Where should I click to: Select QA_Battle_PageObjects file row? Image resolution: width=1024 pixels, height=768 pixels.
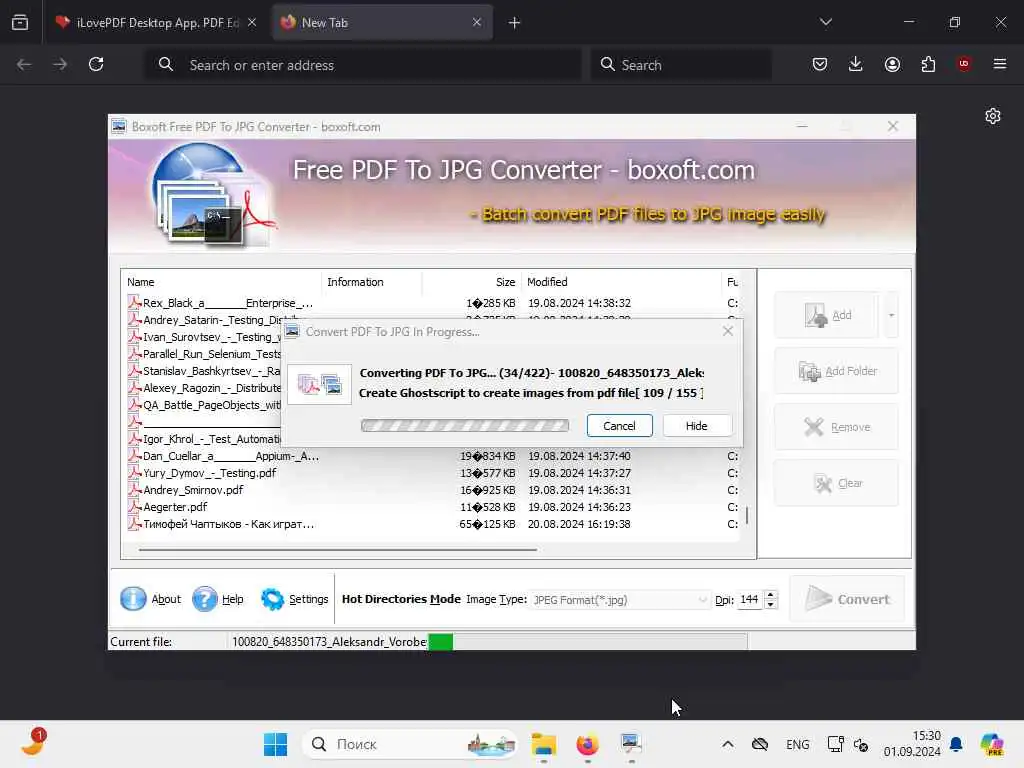click(204, 405)
